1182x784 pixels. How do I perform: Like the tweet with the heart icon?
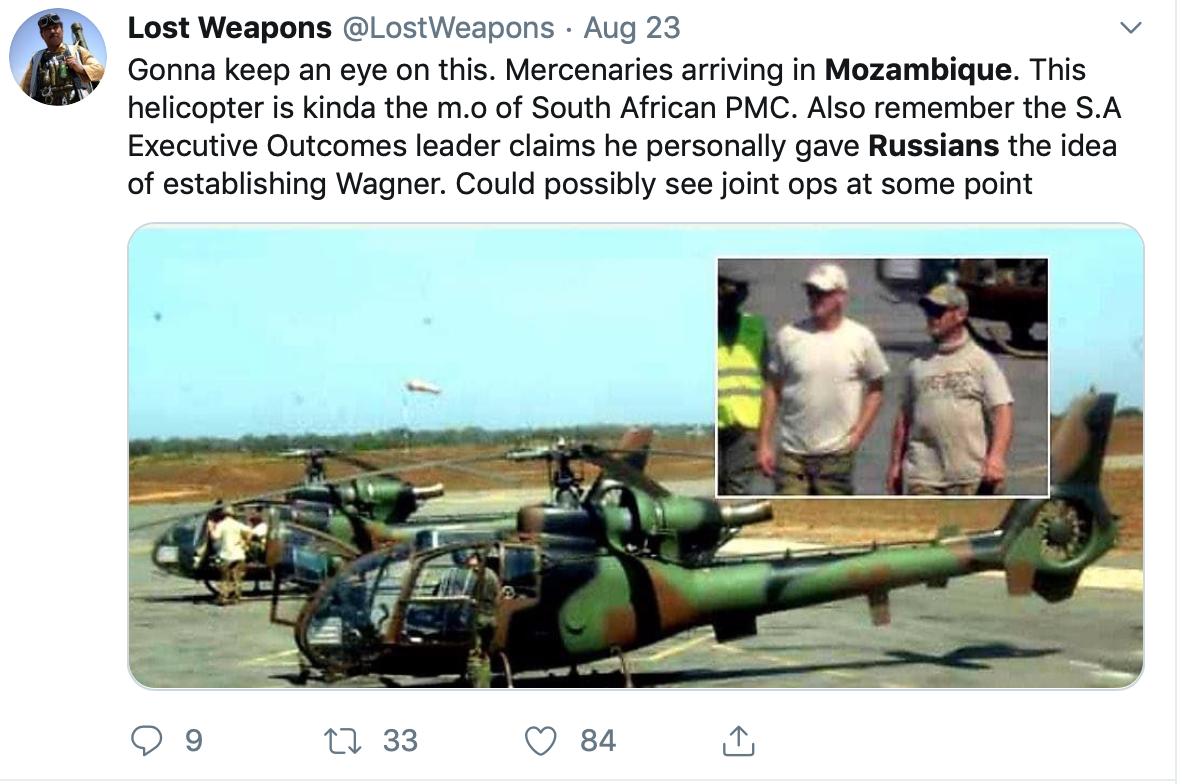(541, 740)
